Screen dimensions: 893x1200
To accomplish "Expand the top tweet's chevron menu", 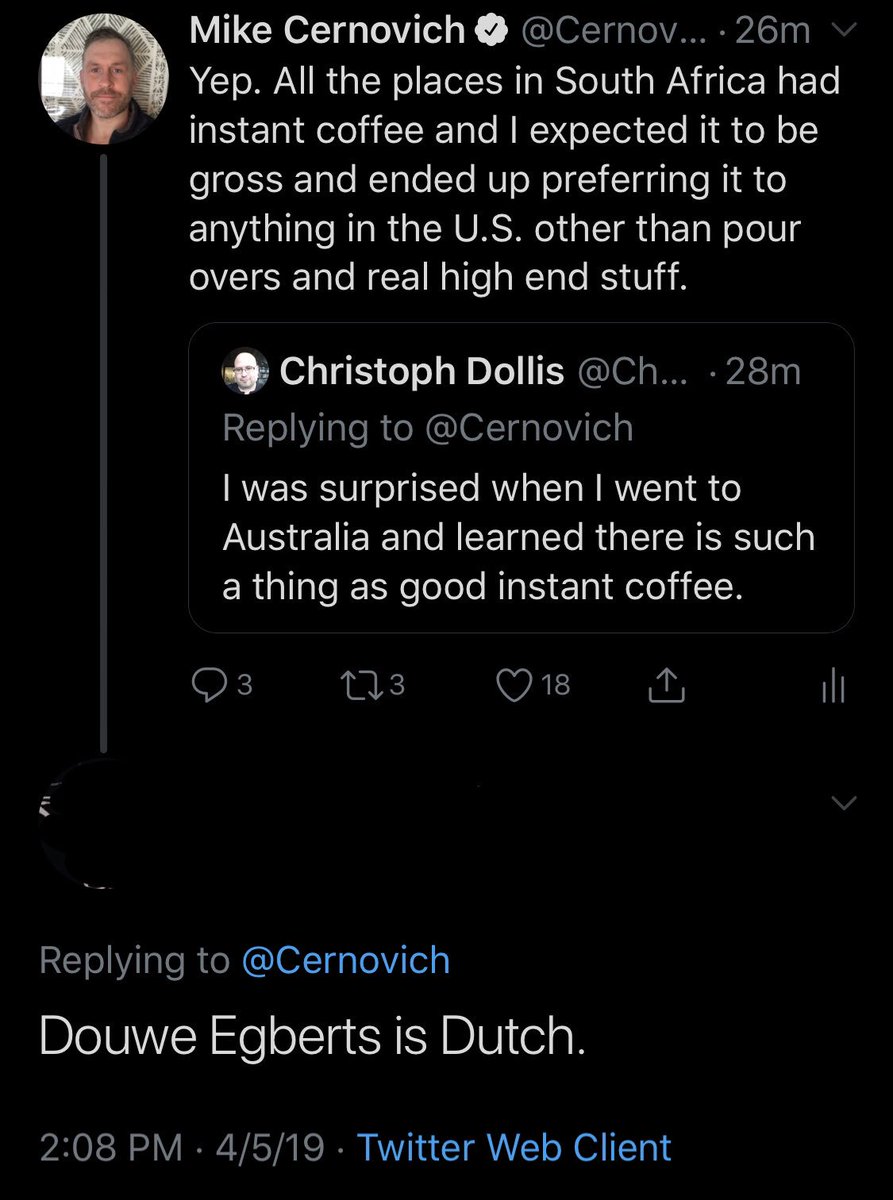I will point(845,31).
